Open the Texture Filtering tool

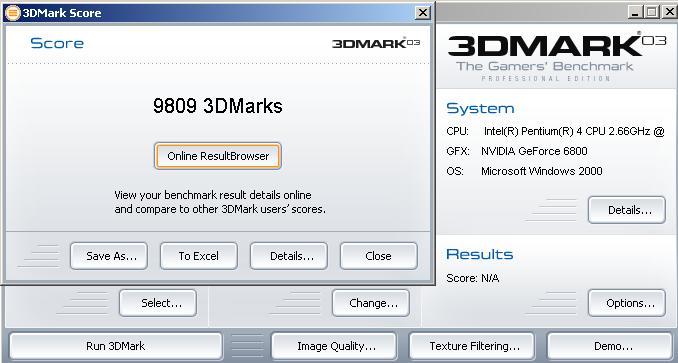click(x=472, y=346)
